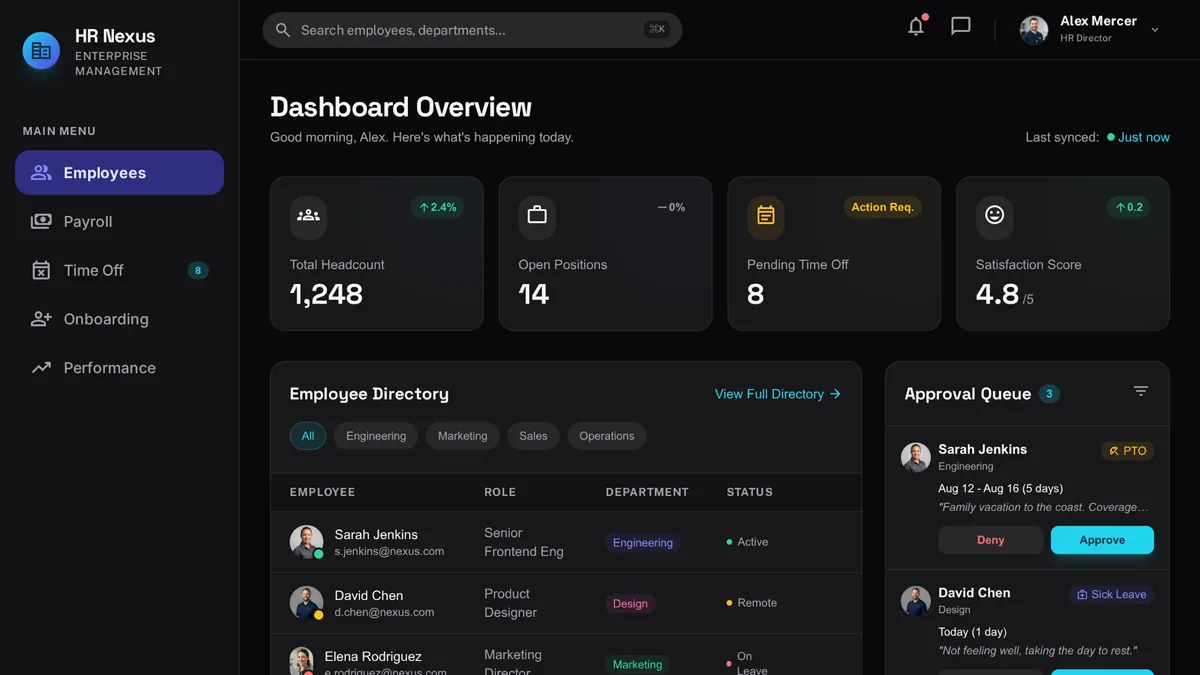
Task: Click Alex Mercer's profile avatar
Action: [x=1034, y=30]
